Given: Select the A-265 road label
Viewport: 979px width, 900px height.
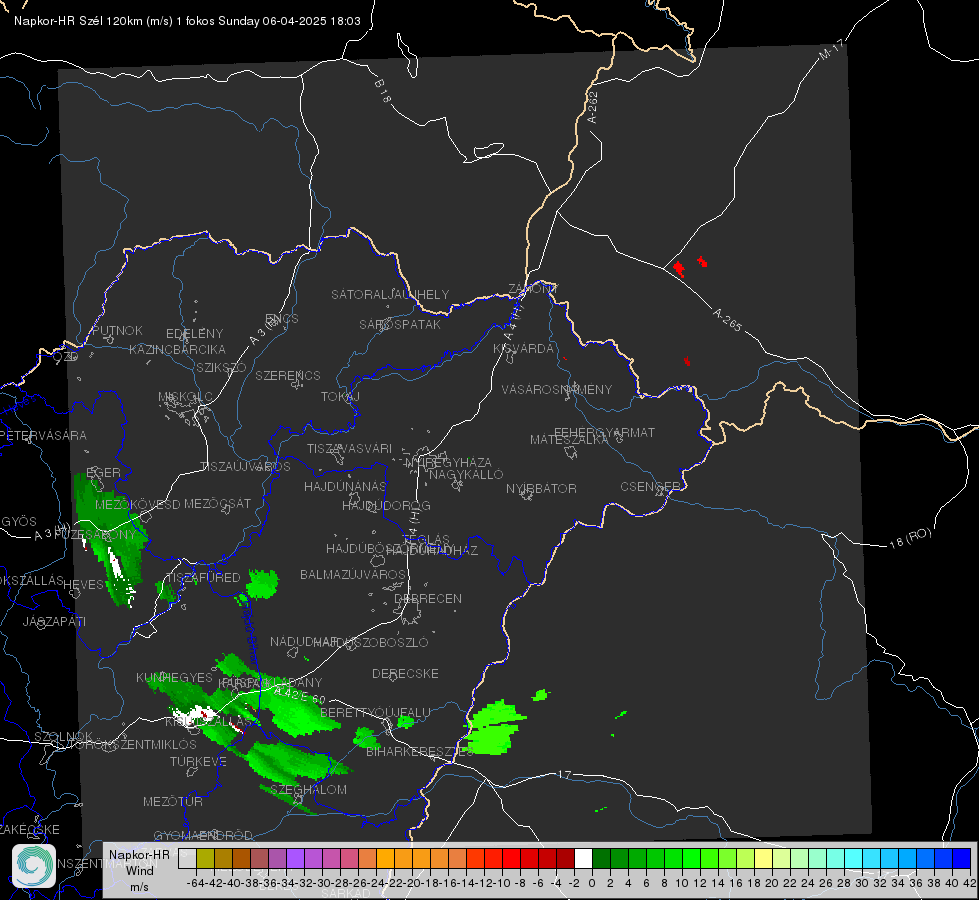Looking at the screenshot, I should 727,320.
